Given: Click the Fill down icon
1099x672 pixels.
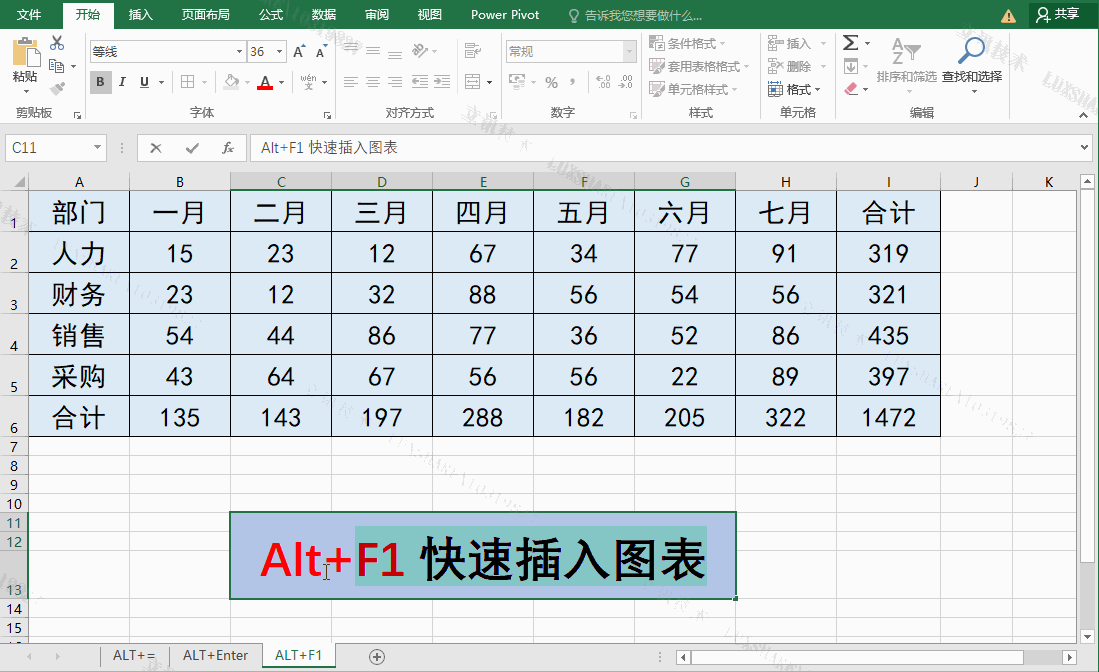Looking at the screenshot, I should point(851,67).
